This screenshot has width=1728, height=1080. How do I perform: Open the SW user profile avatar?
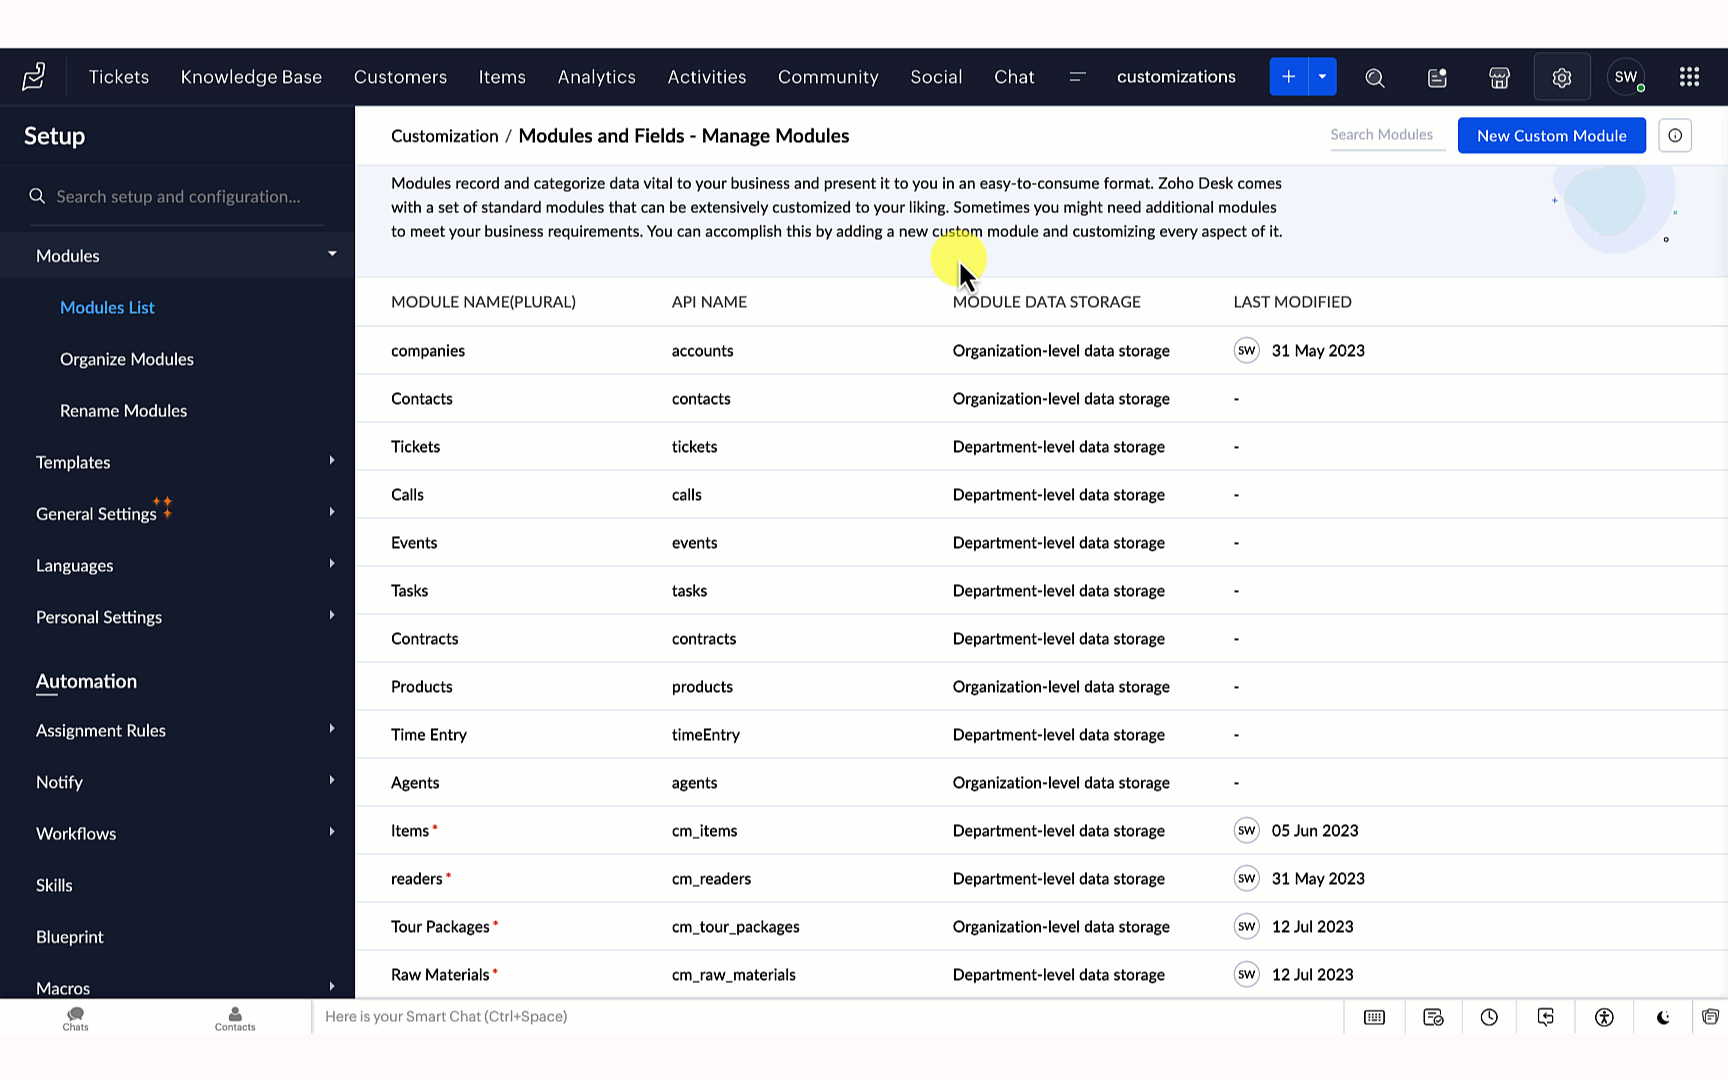tap(1626, 77)
